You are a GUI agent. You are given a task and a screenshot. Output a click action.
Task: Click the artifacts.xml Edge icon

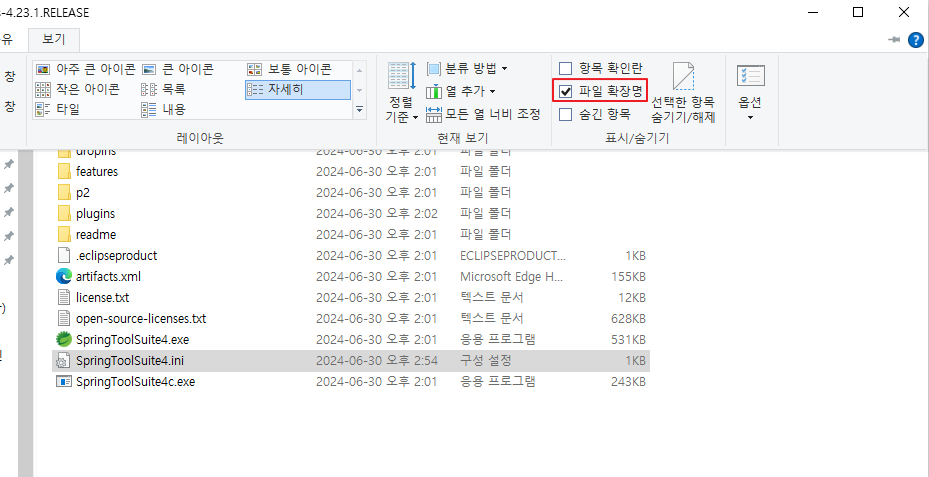click(x=63, y=276)
